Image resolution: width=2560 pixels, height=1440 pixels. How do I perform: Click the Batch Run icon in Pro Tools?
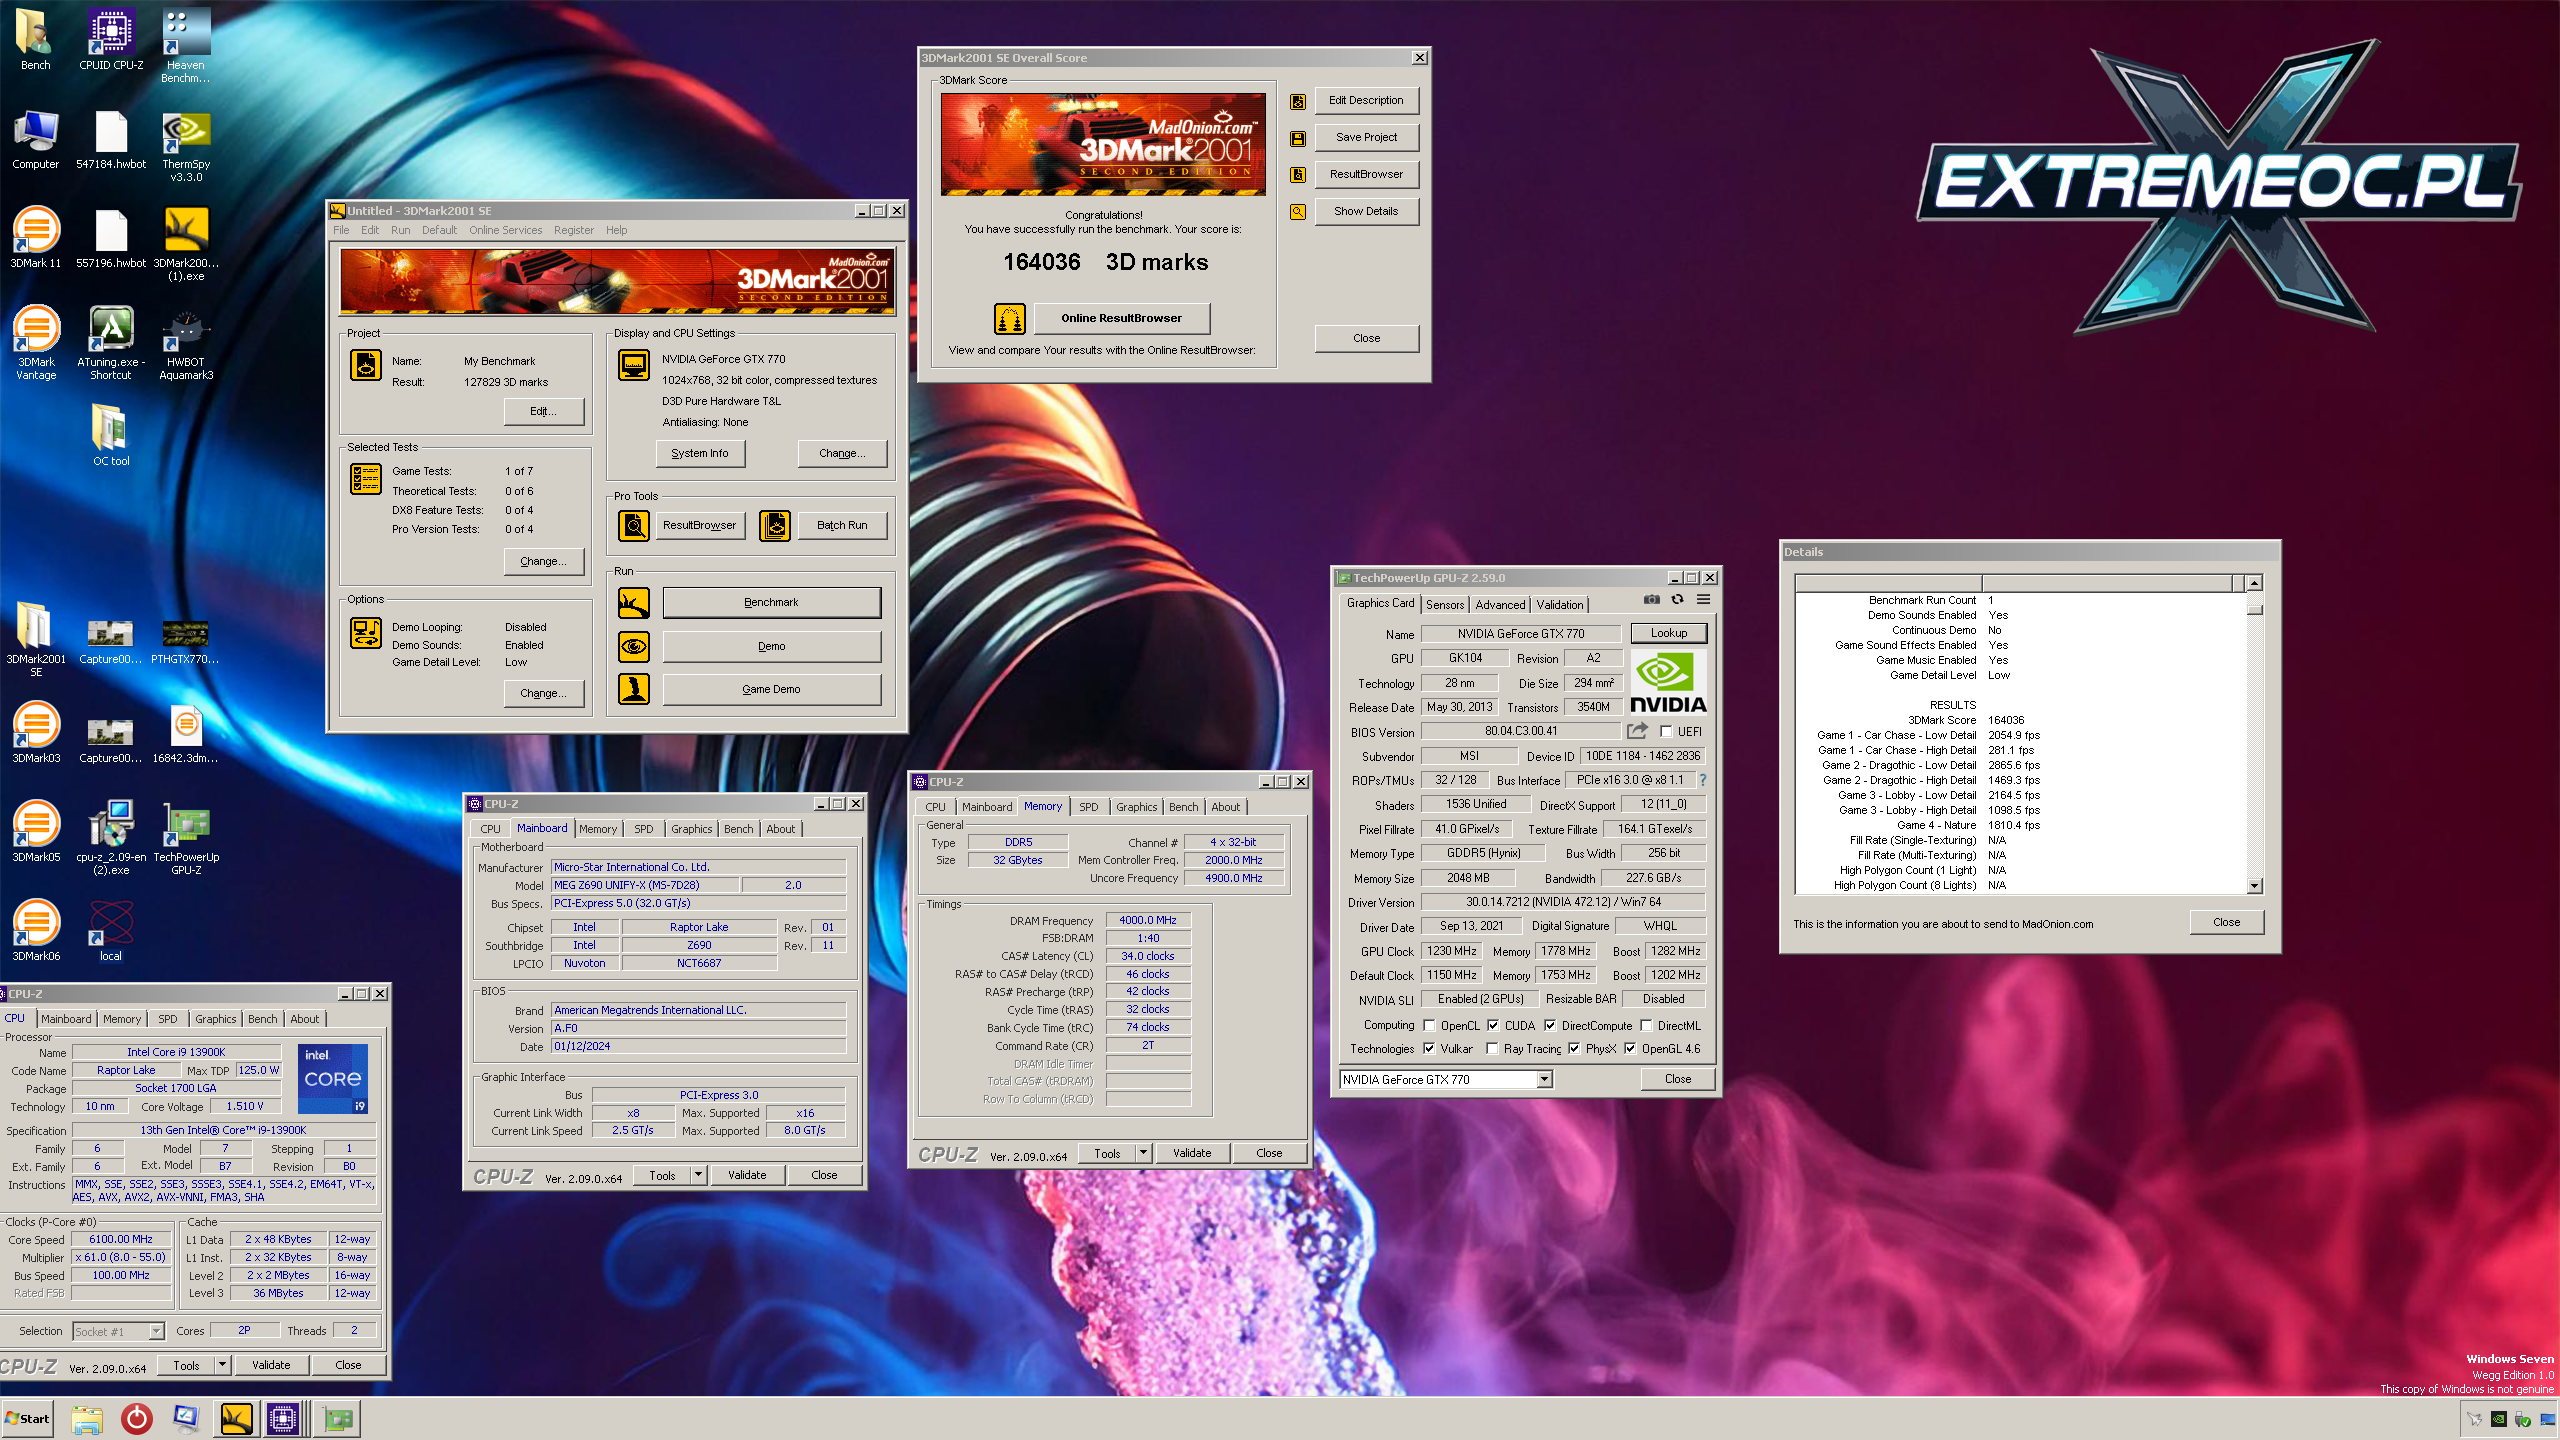tap(775, 525)
